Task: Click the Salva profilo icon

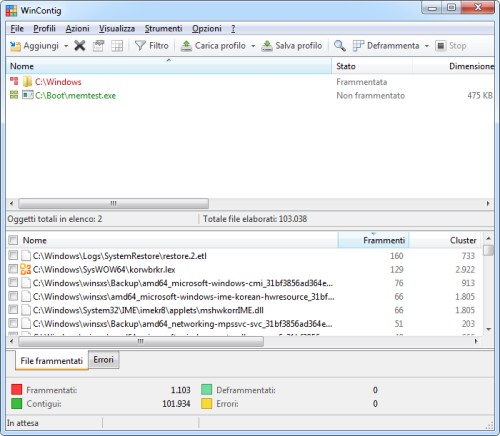Action: [267, 46]
